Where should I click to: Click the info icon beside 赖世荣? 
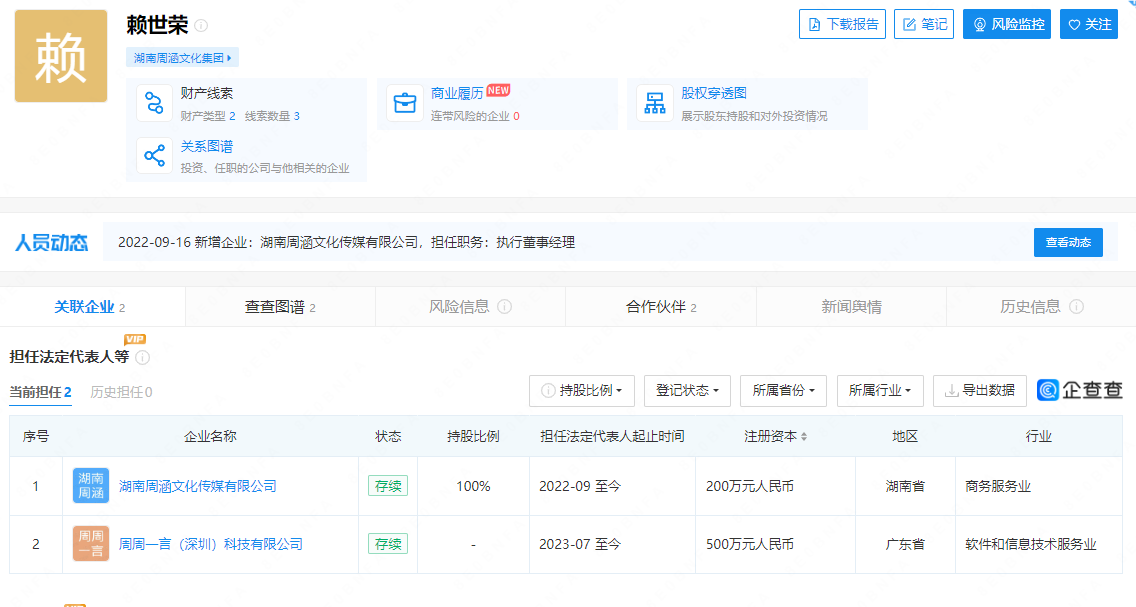pos(201,25)
